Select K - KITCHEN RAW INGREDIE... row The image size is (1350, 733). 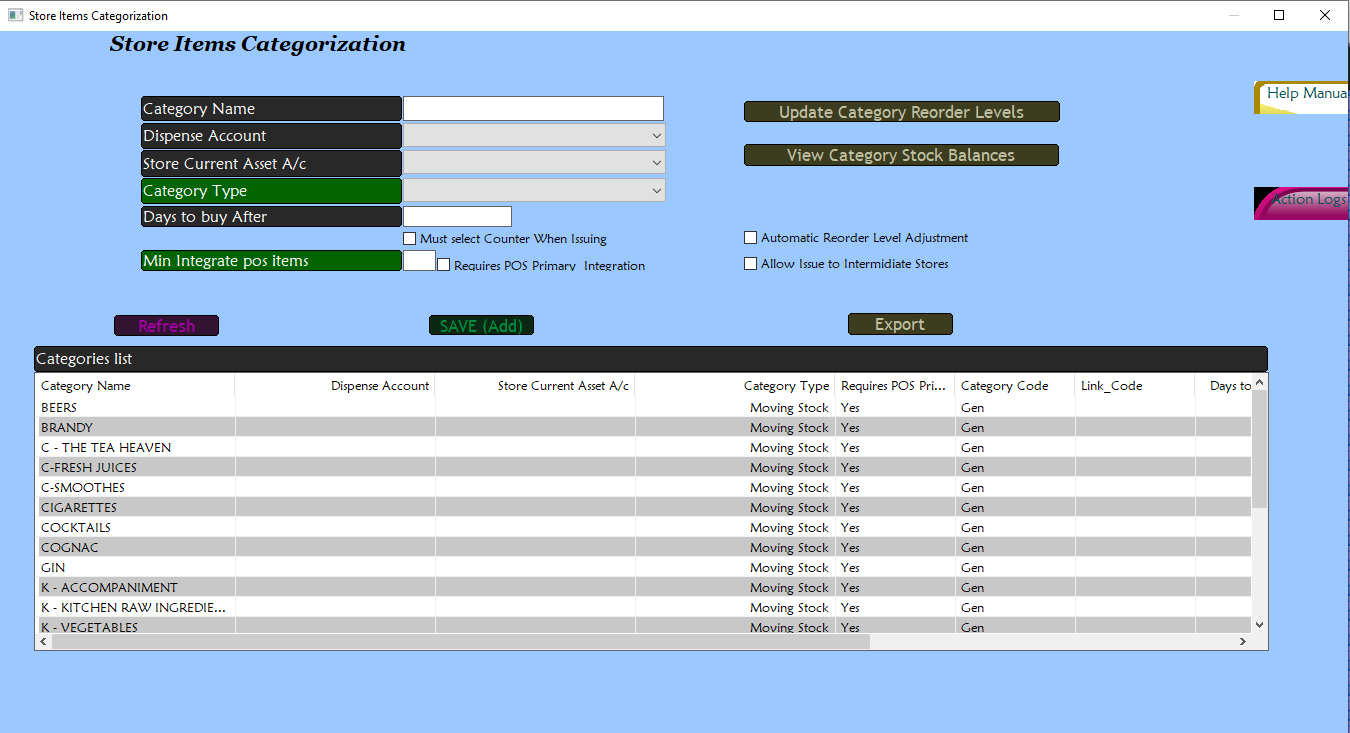point(643,608)
